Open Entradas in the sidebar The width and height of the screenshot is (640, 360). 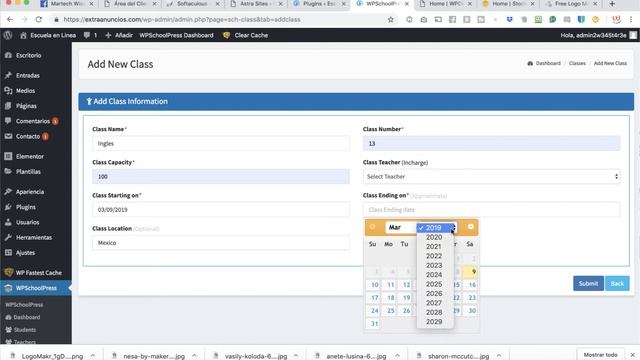28,75
